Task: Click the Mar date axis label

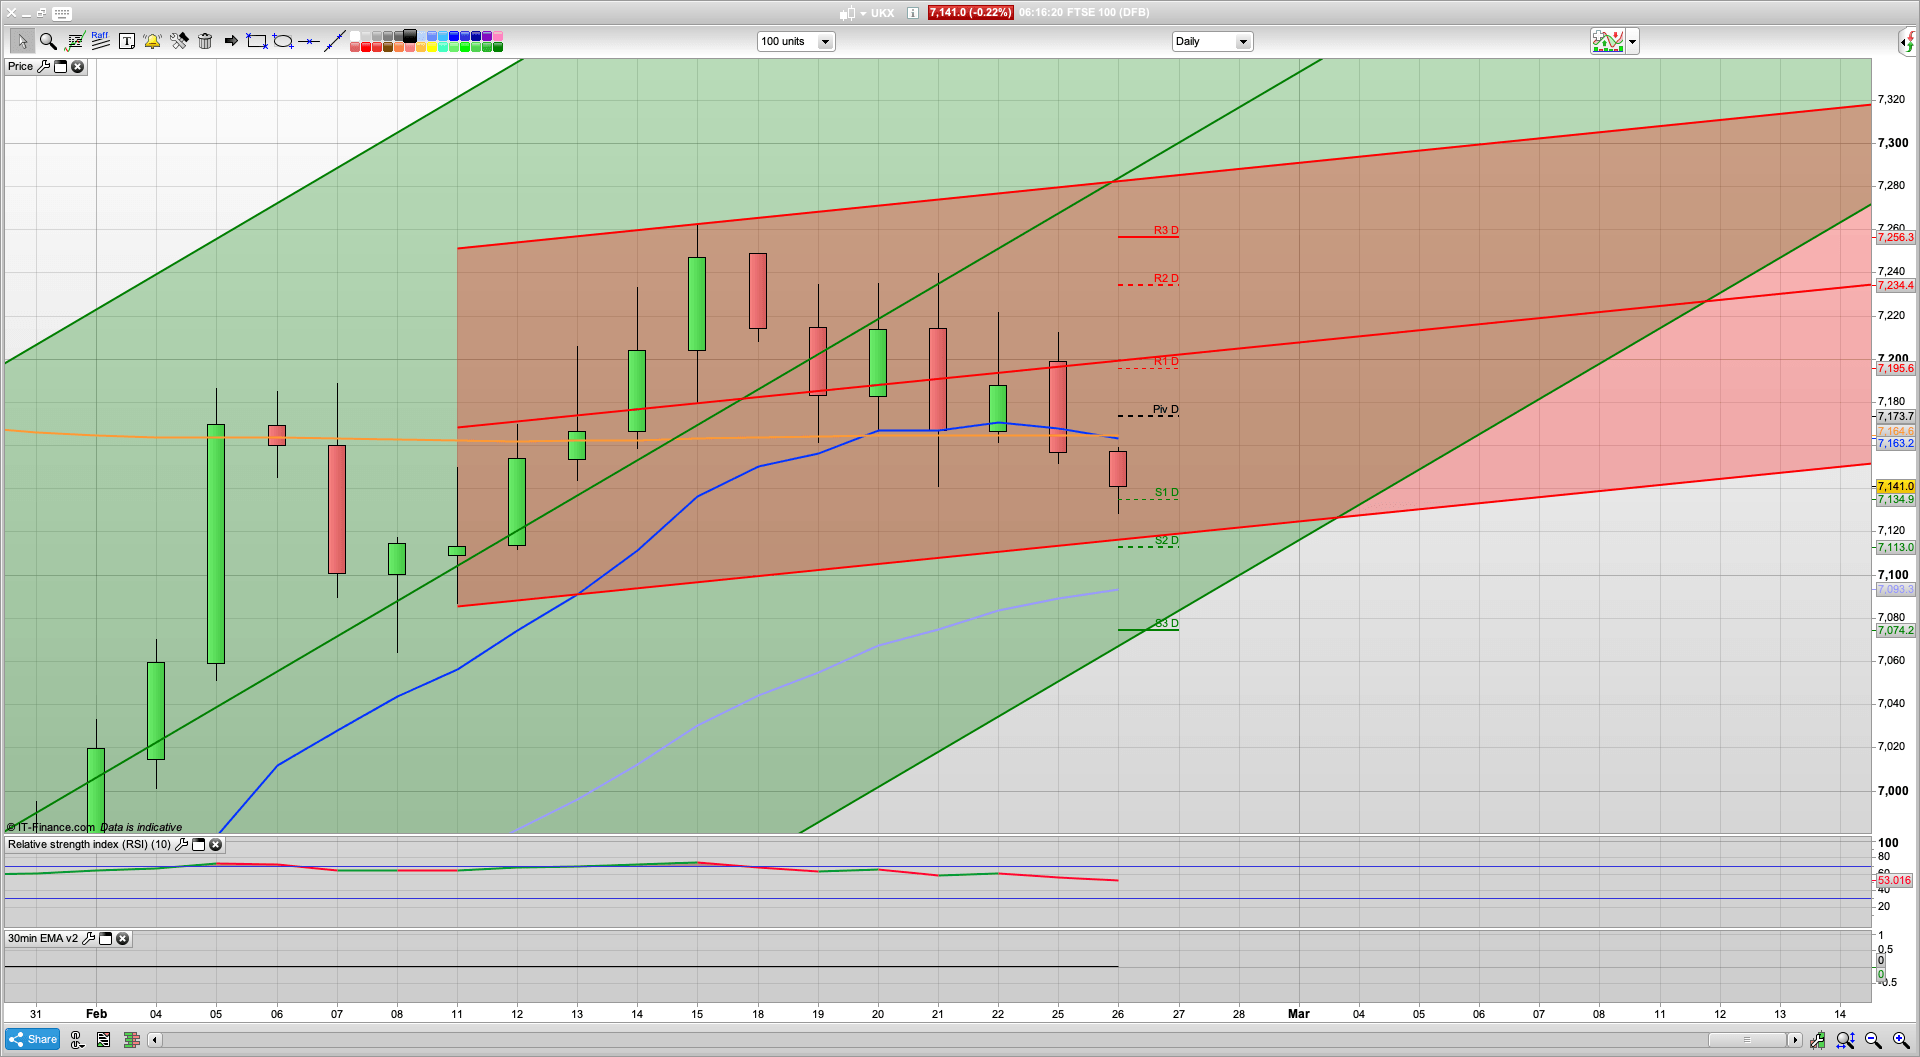Action: (1298, 1014)
